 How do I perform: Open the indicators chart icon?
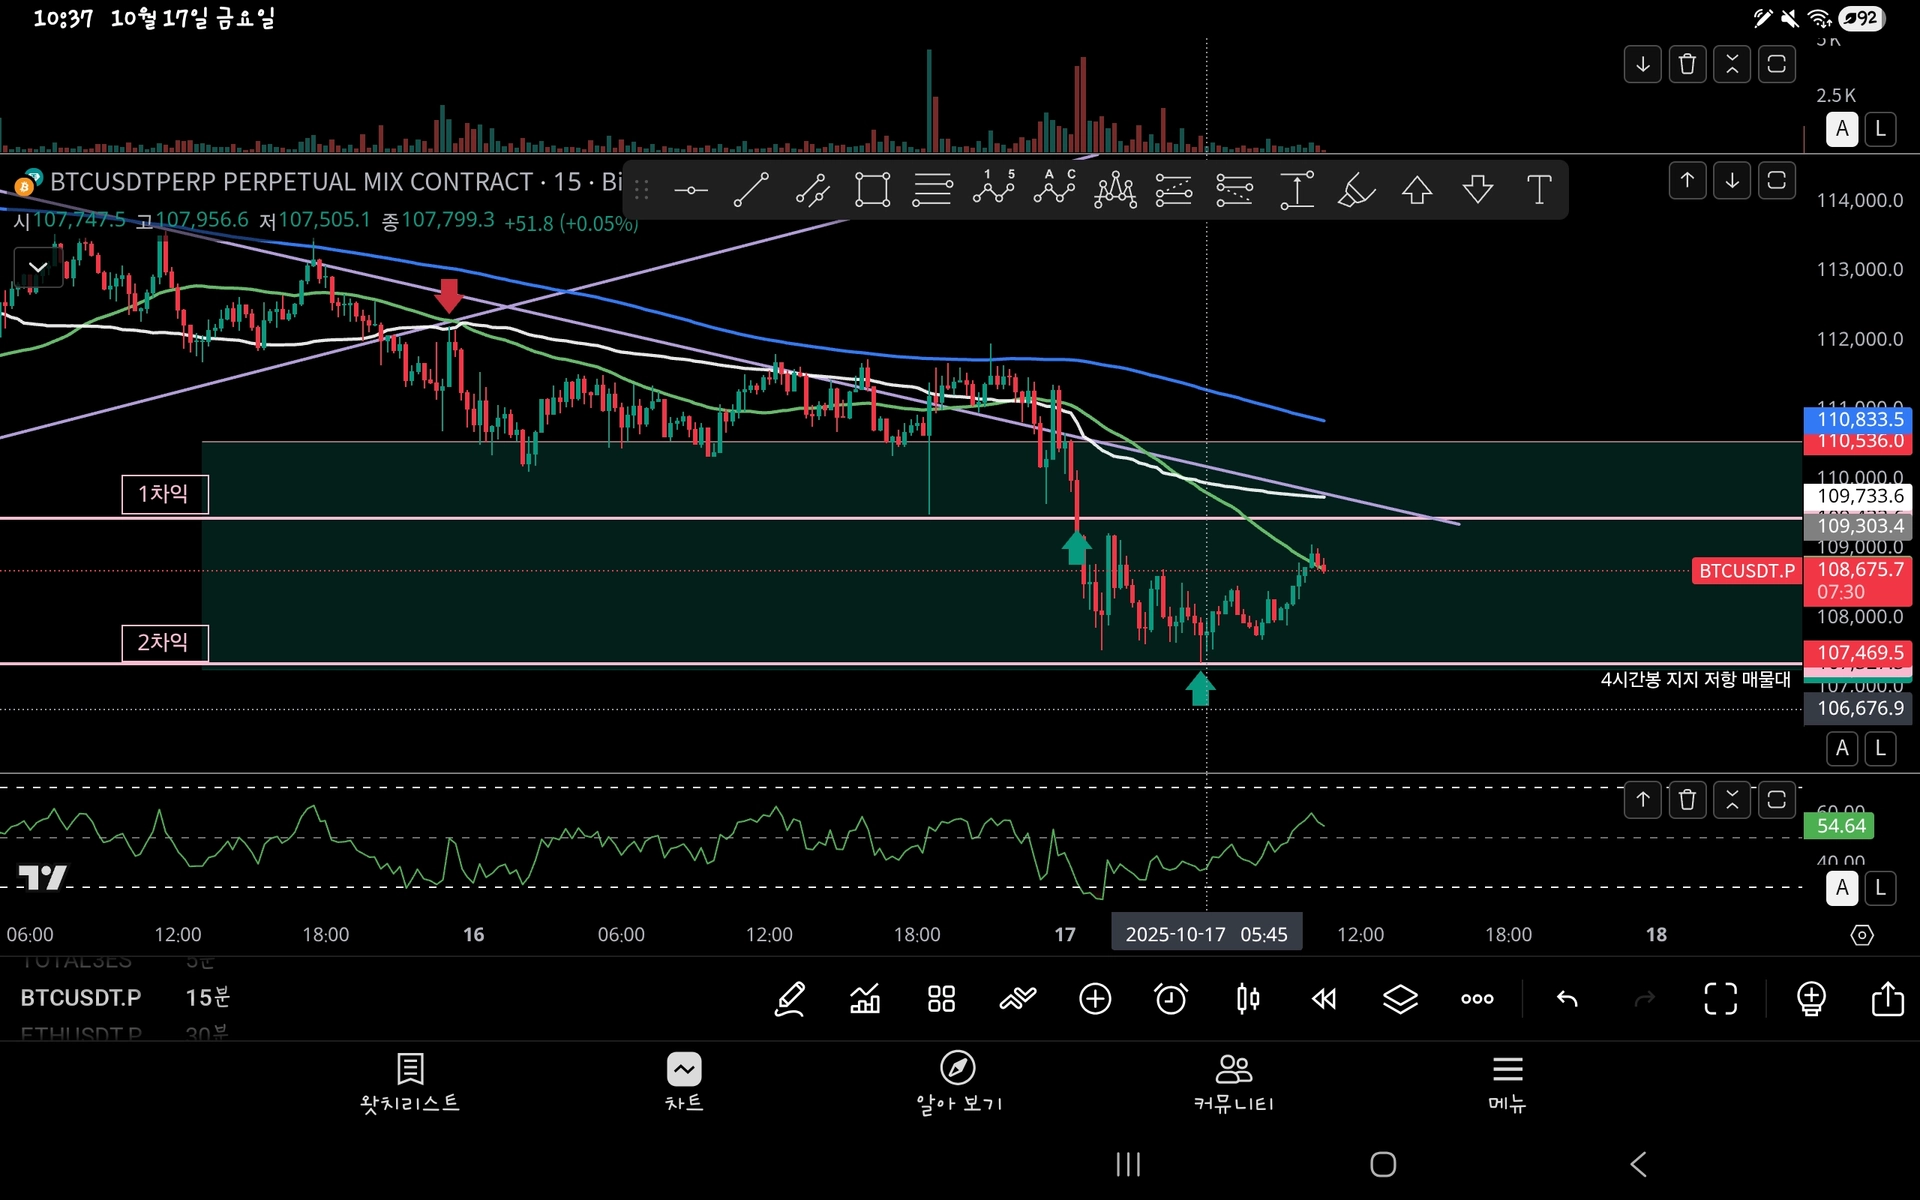click(x=865, y=998)
